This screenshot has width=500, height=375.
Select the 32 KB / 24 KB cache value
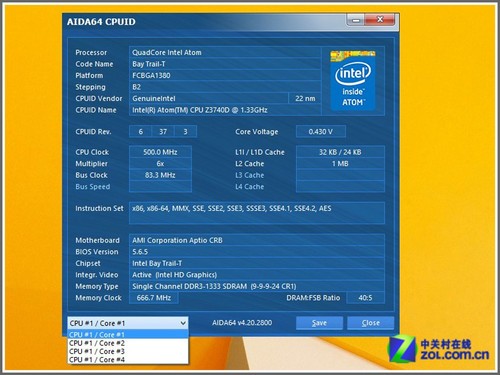[340, 152]
